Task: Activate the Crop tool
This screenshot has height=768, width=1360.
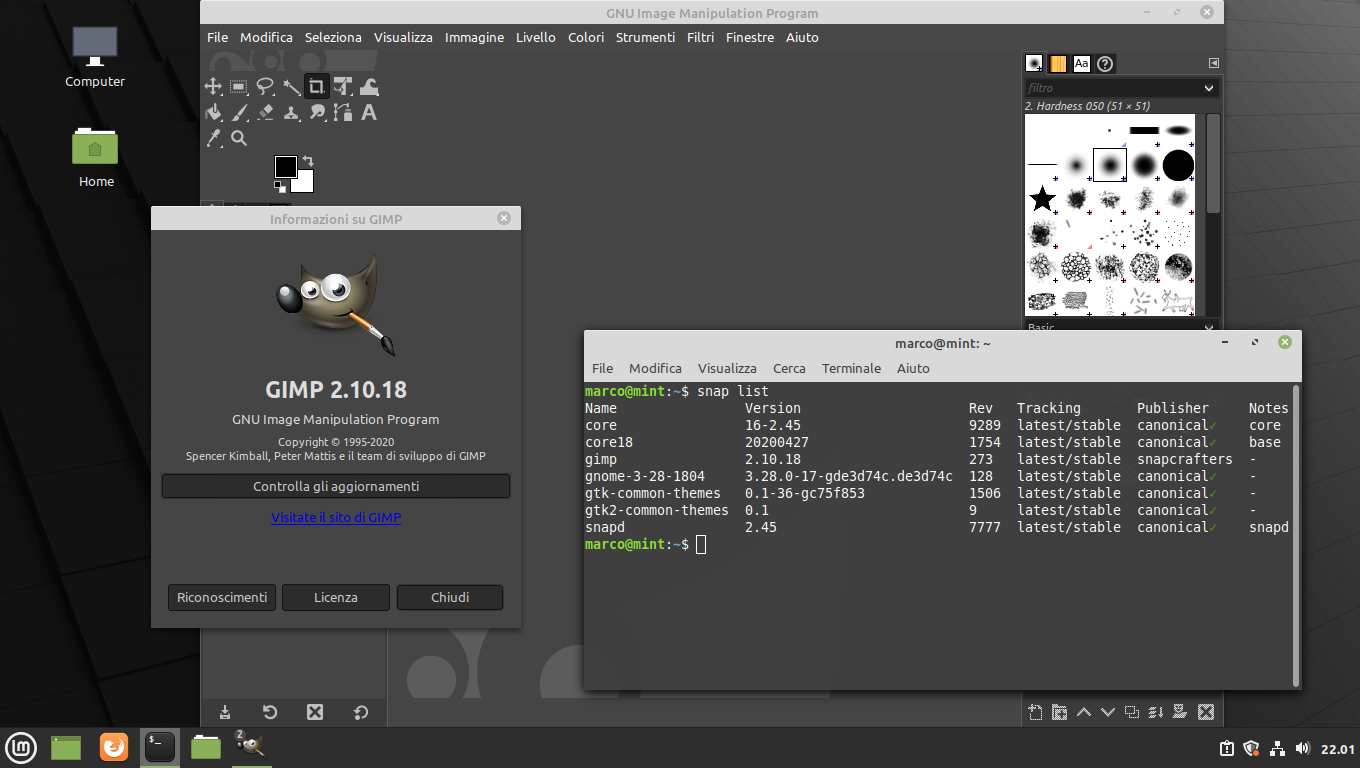Action: 317,86
